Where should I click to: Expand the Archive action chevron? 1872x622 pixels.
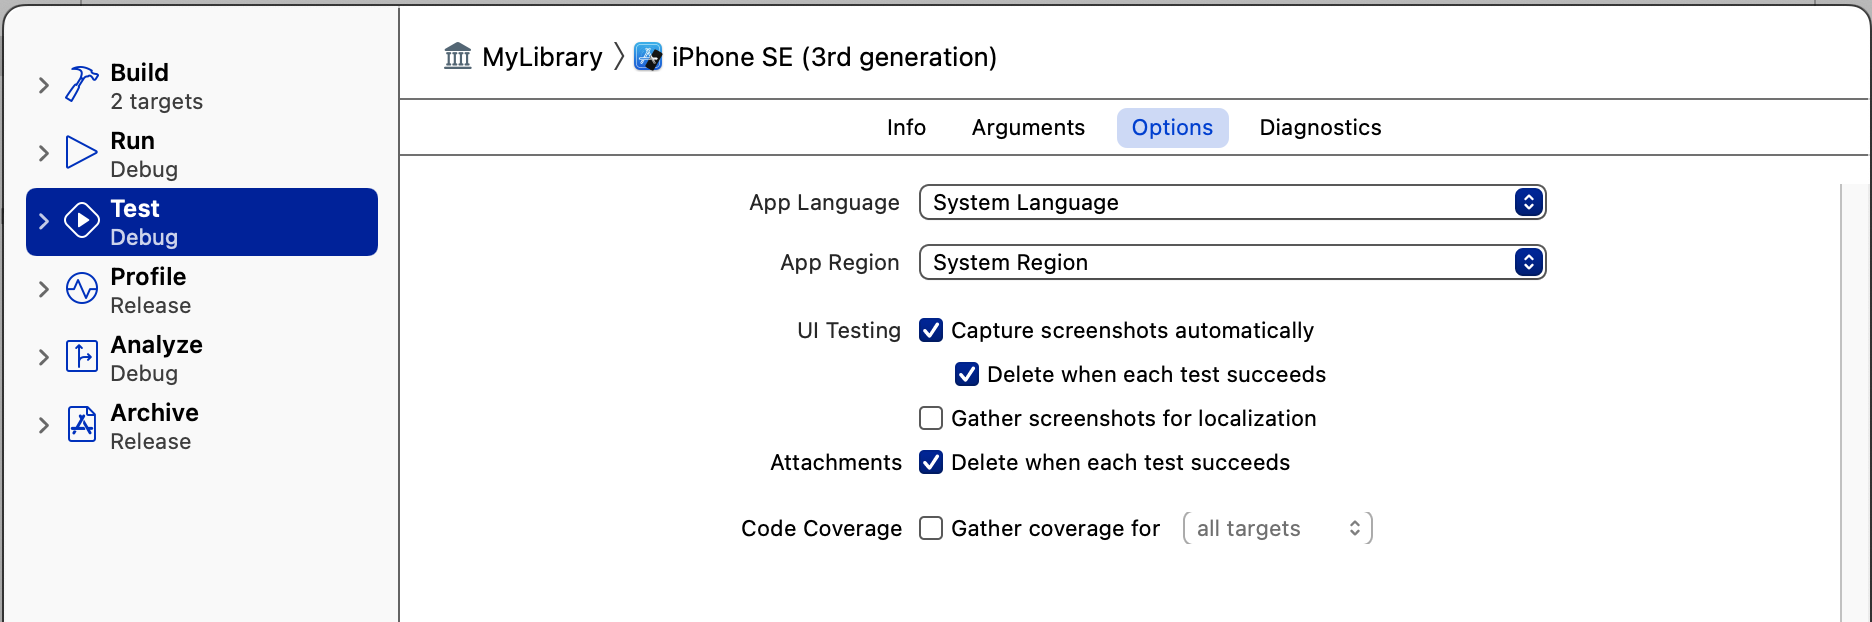tap(43, 425)
